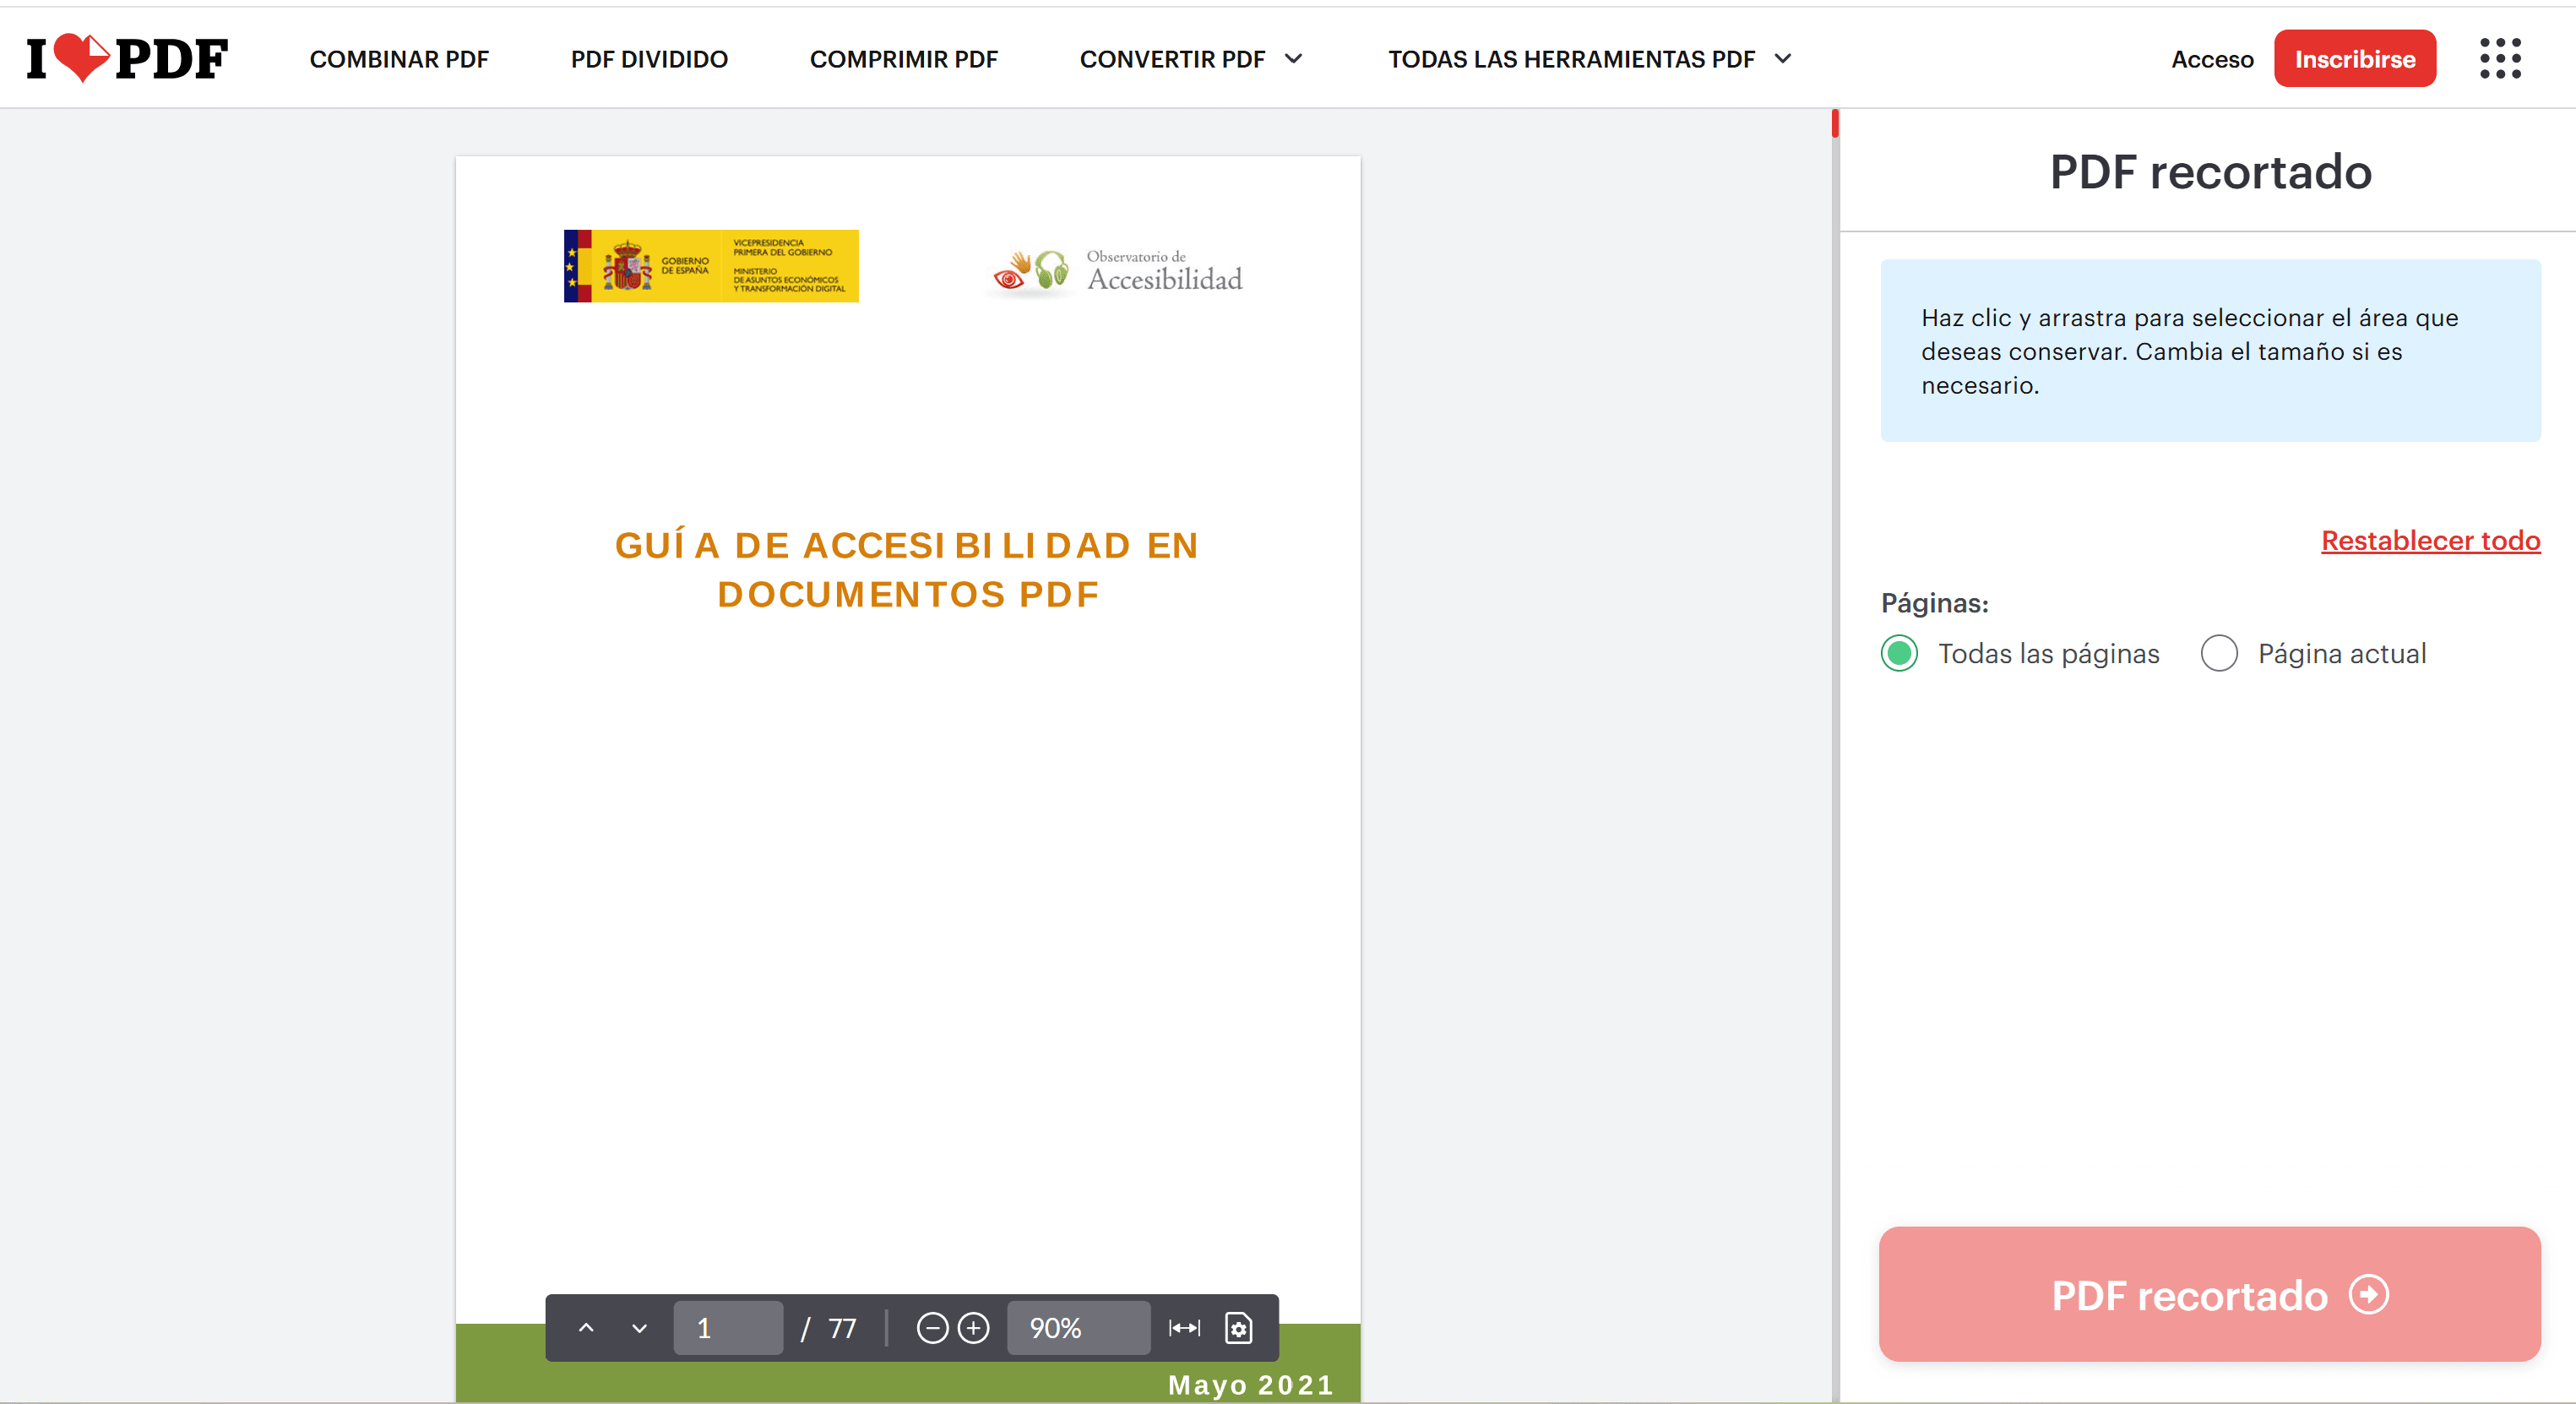Open the COMPRIMIR PDF menu item
This screenshot has height=1404, width=2576.
[903, 59]
